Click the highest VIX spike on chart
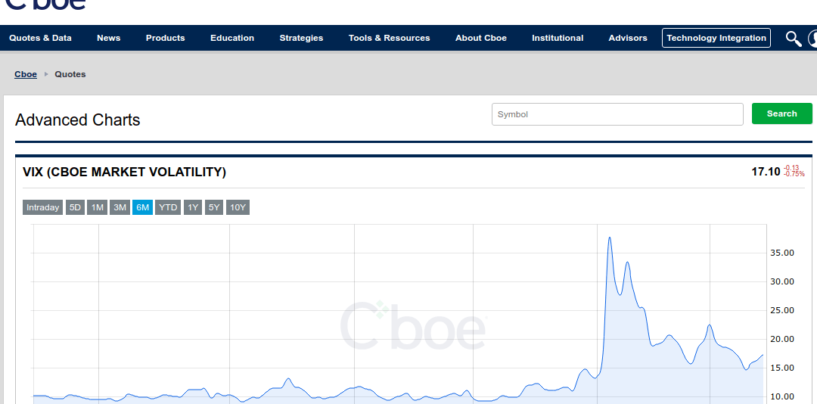 coord(609,238)
